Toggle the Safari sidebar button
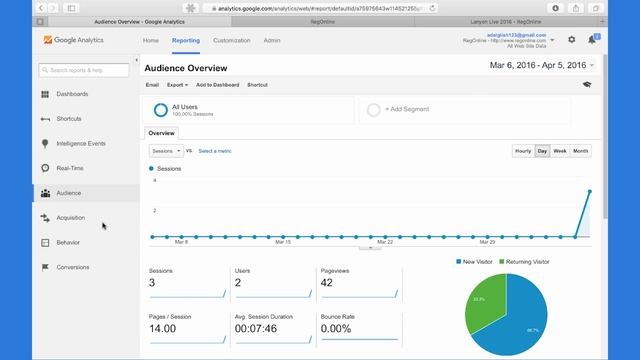640x360 pixels. [71, 8]
